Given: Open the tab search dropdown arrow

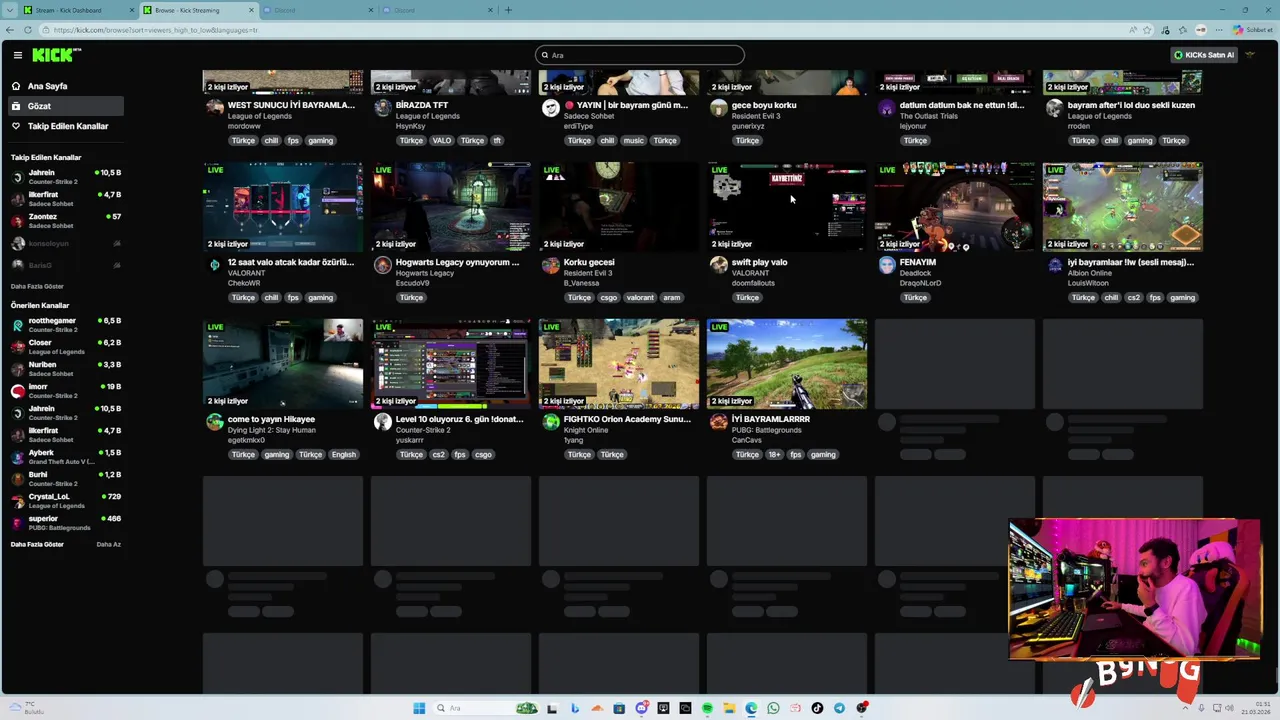Looking at the screenshot, I should pyautogui.click(x=9, y=10).
